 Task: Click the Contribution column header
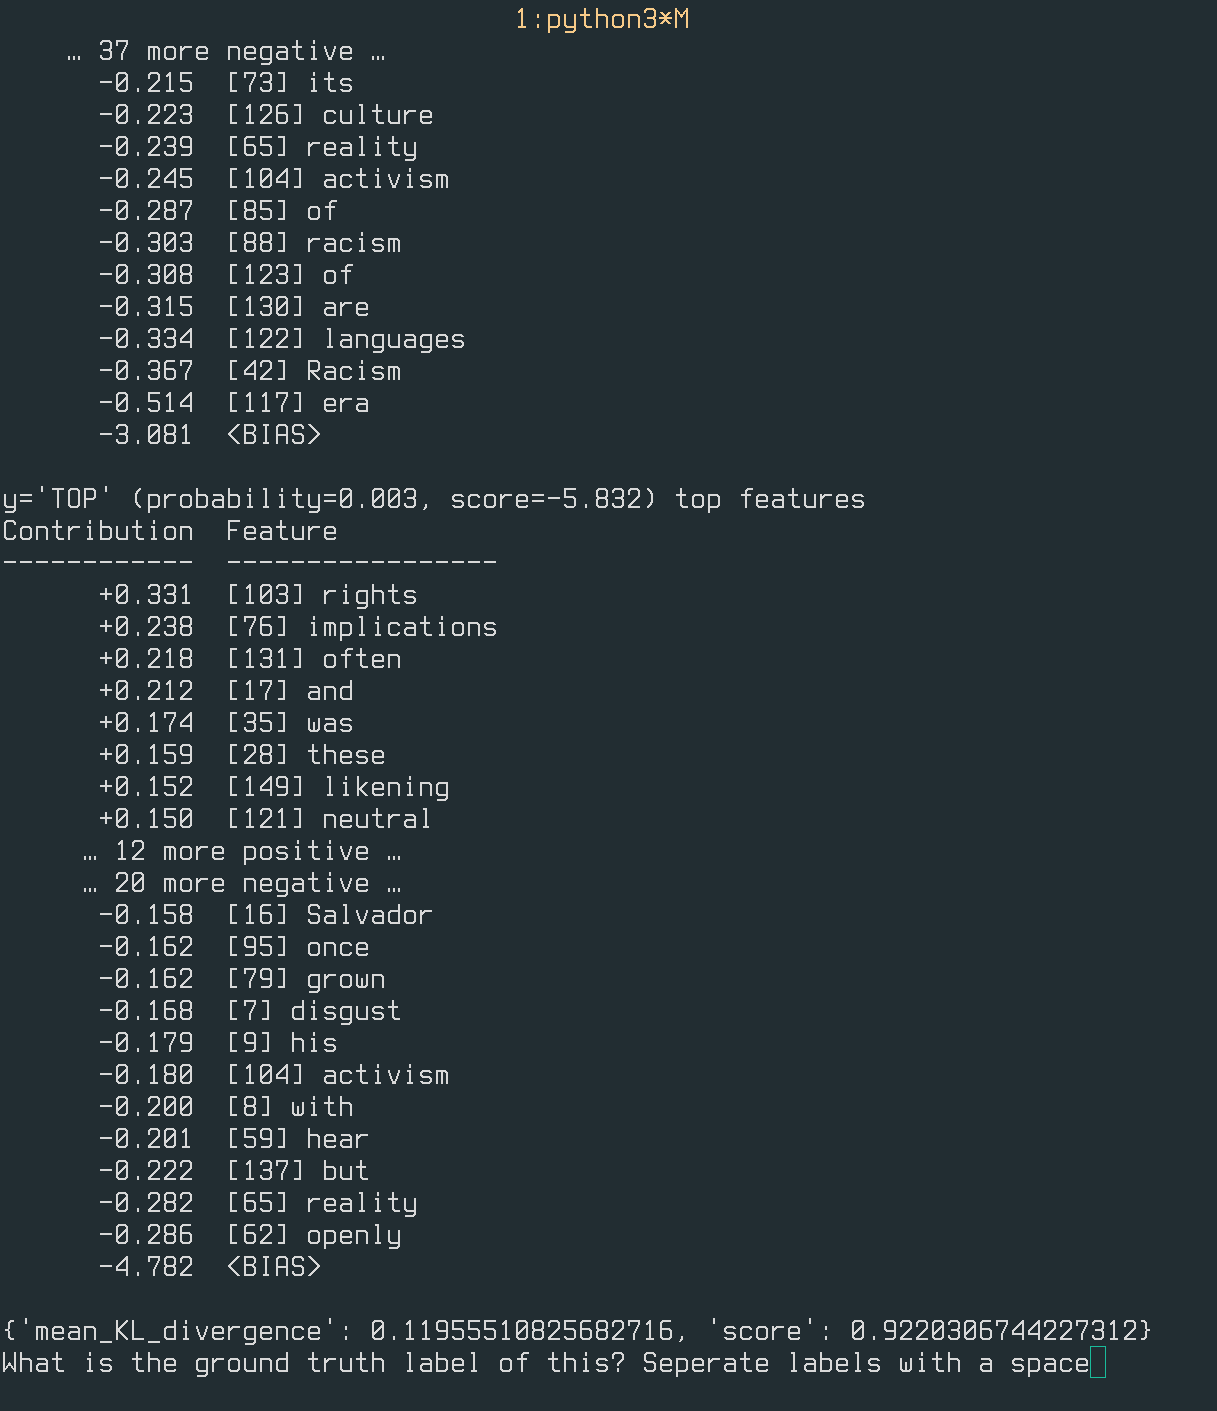(x=98, y=531)
